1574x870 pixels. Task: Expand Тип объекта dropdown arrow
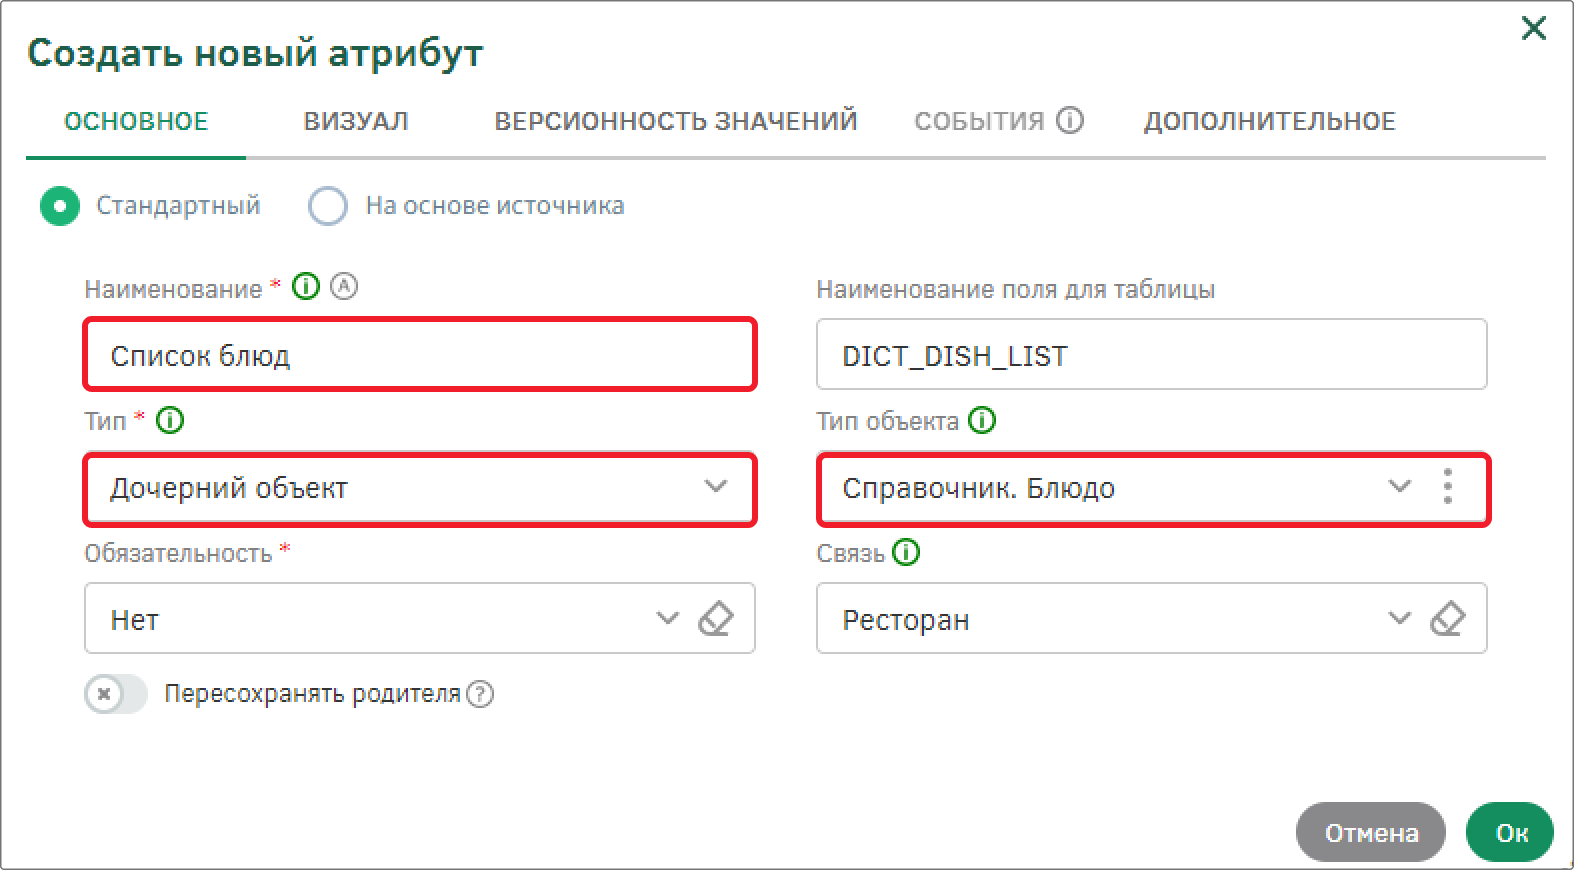click(1399, 487)
